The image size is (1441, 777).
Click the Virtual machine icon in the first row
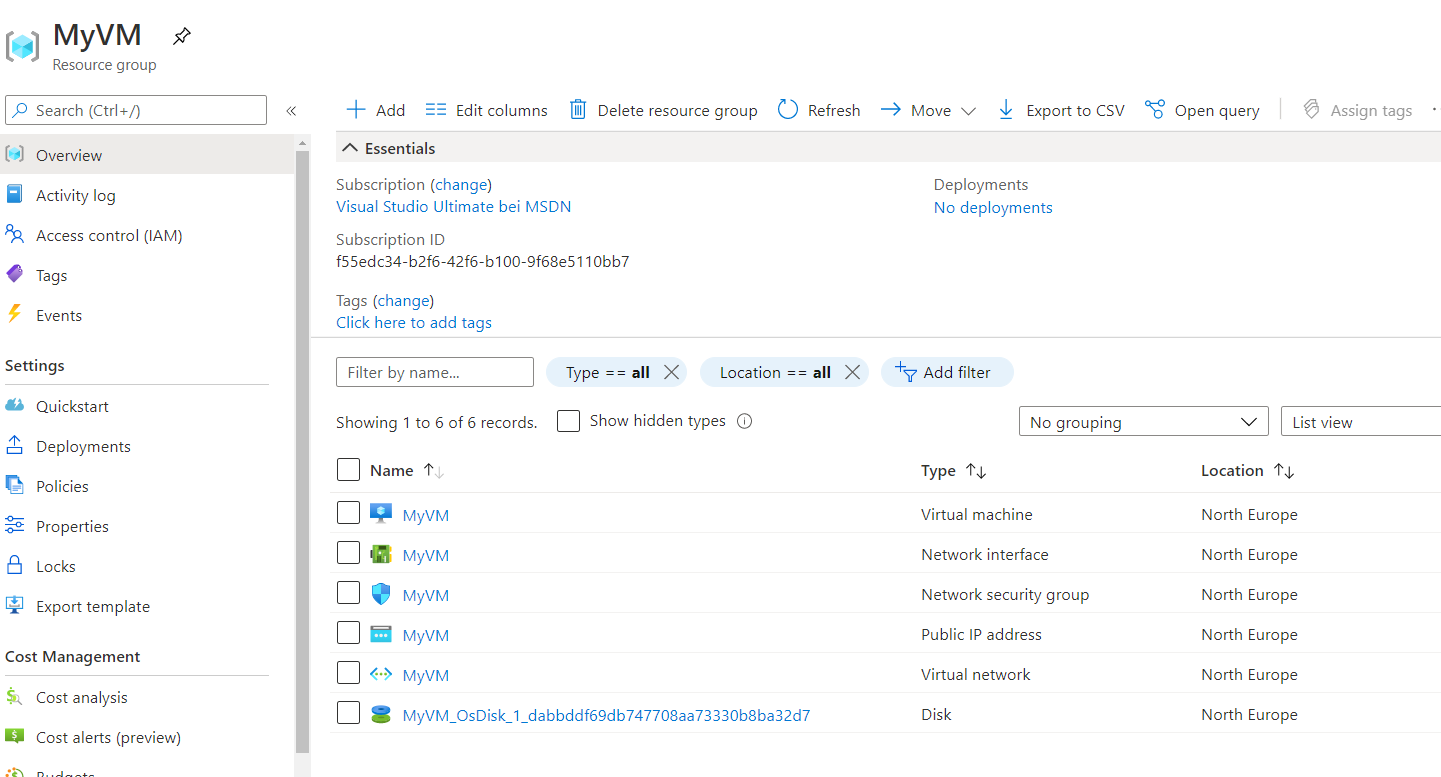[381, 513]
